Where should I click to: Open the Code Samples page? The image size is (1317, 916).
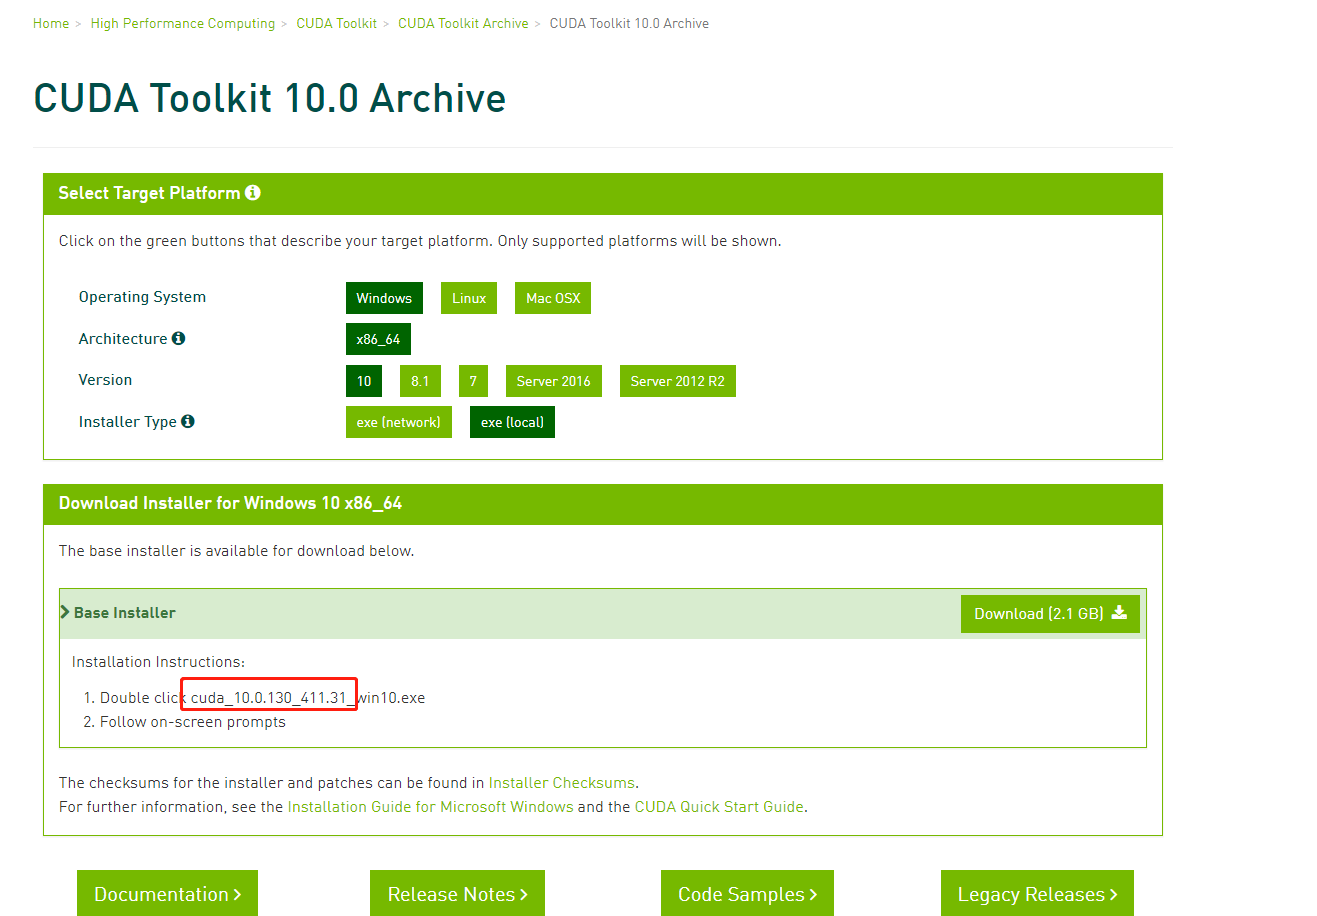click(747, 894)
